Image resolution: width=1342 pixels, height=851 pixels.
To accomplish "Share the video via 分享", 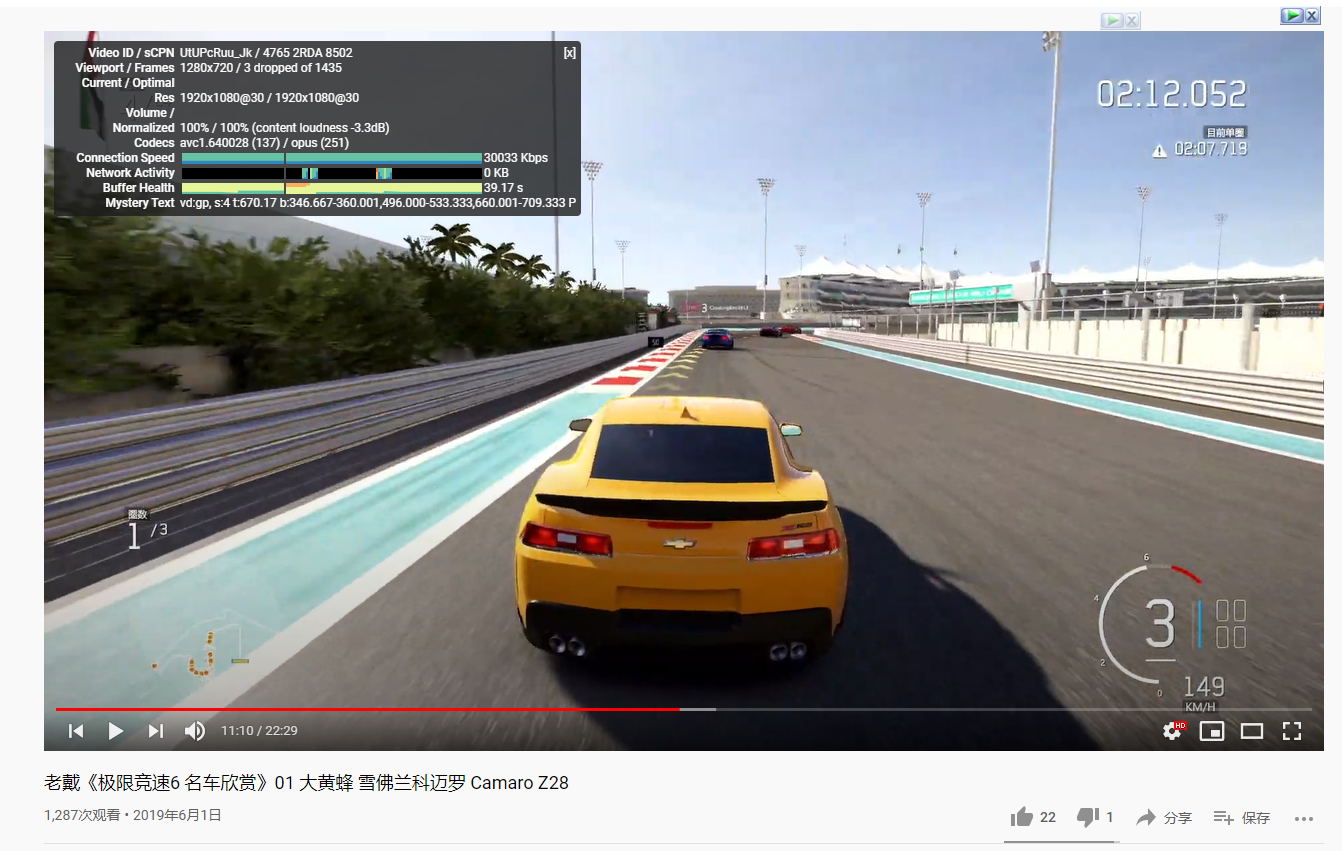I will [1164, 817].
